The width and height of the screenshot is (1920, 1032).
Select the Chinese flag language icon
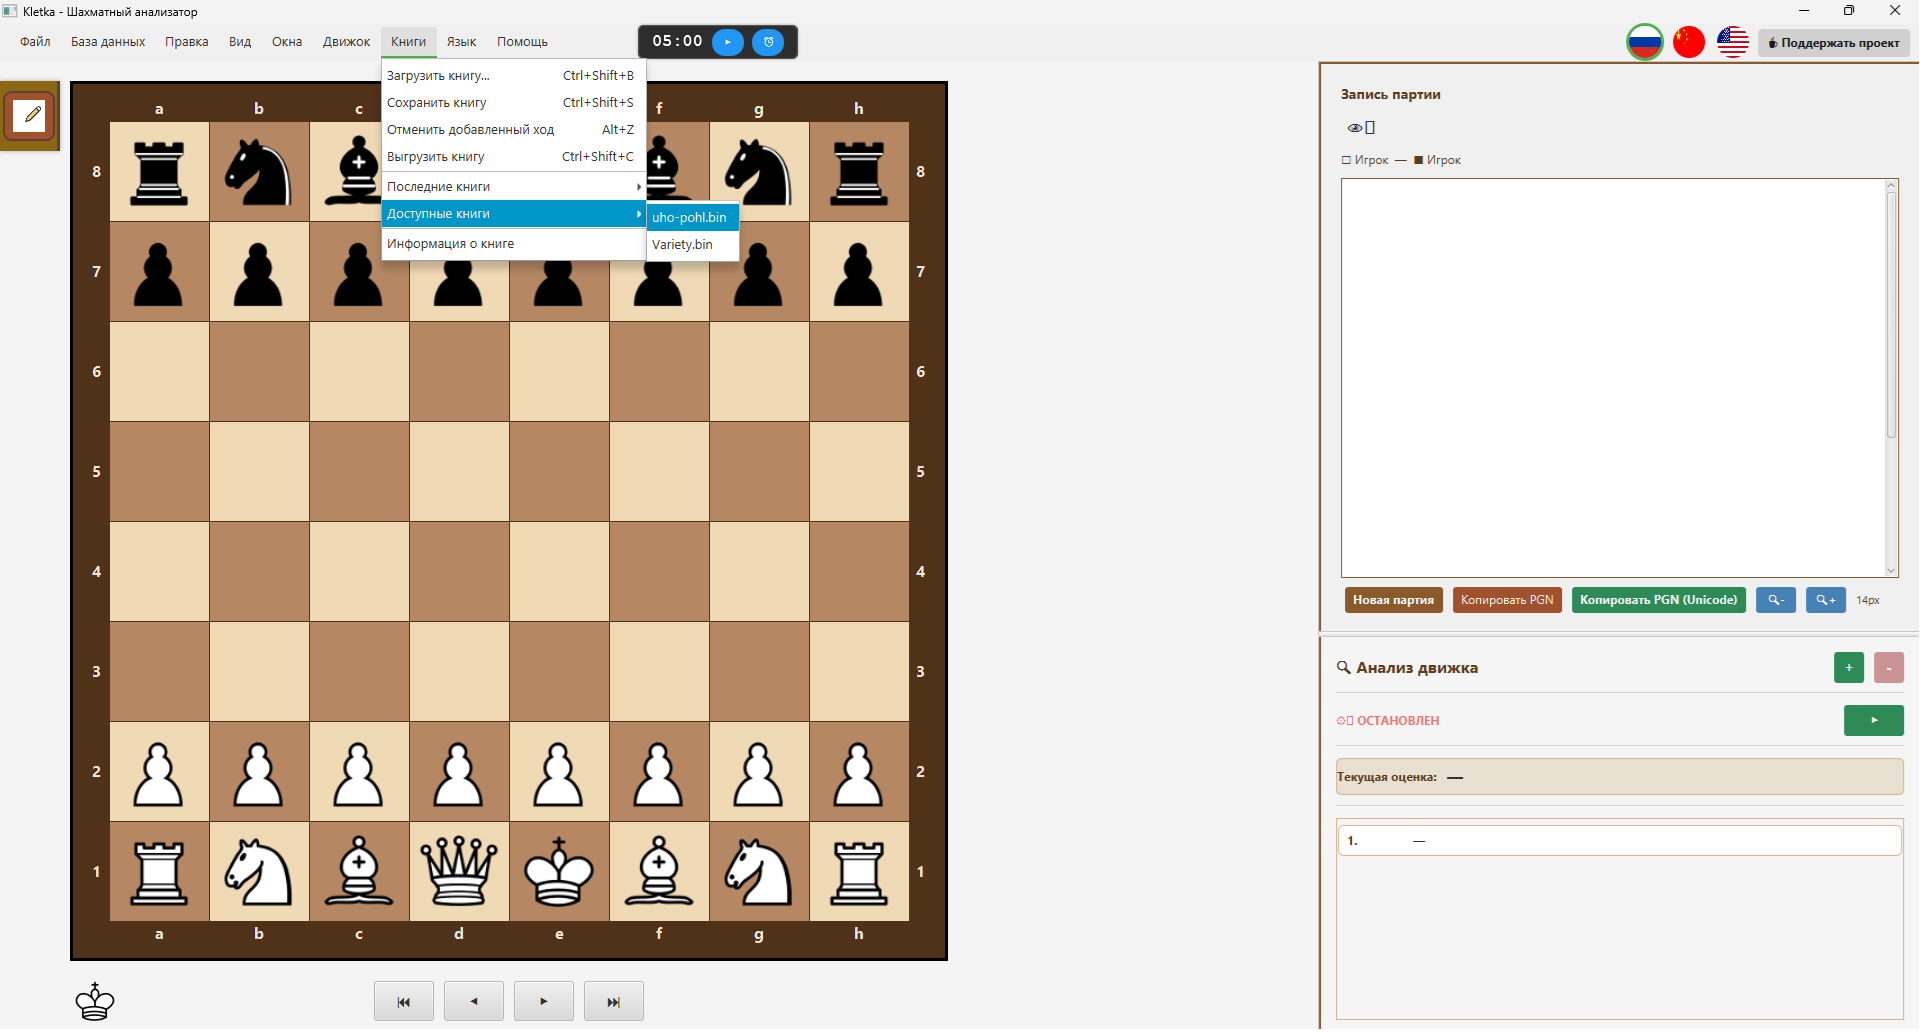point(1689,42)
